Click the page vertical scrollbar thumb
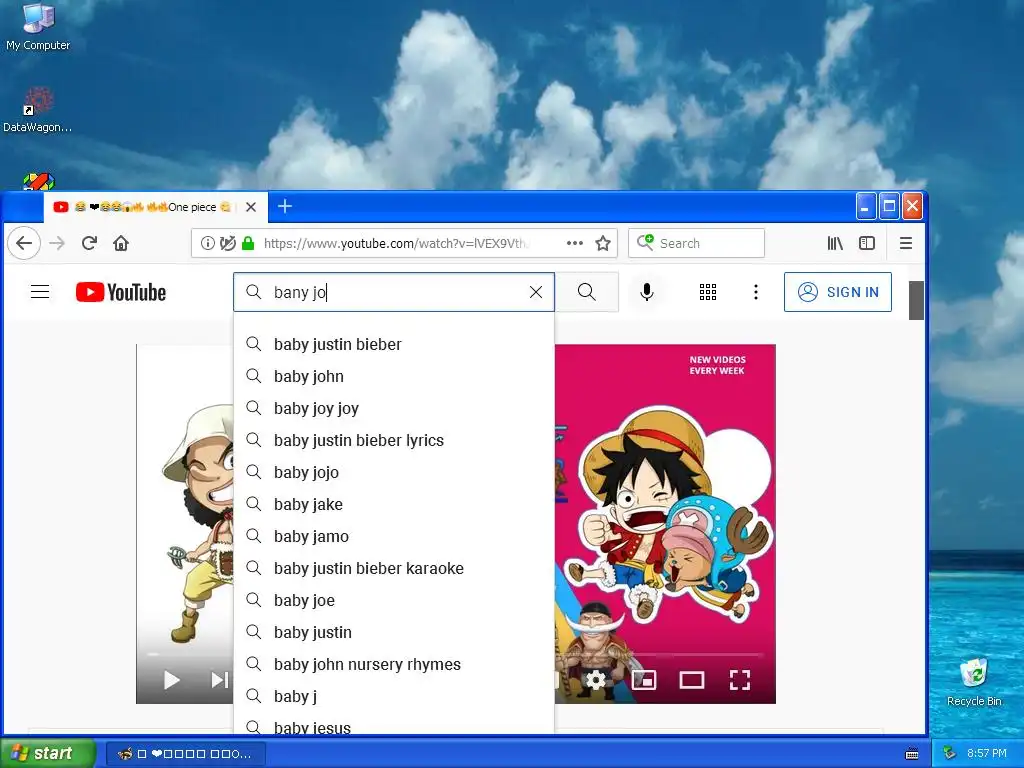Screen dimensions: 1024x768 916,300
